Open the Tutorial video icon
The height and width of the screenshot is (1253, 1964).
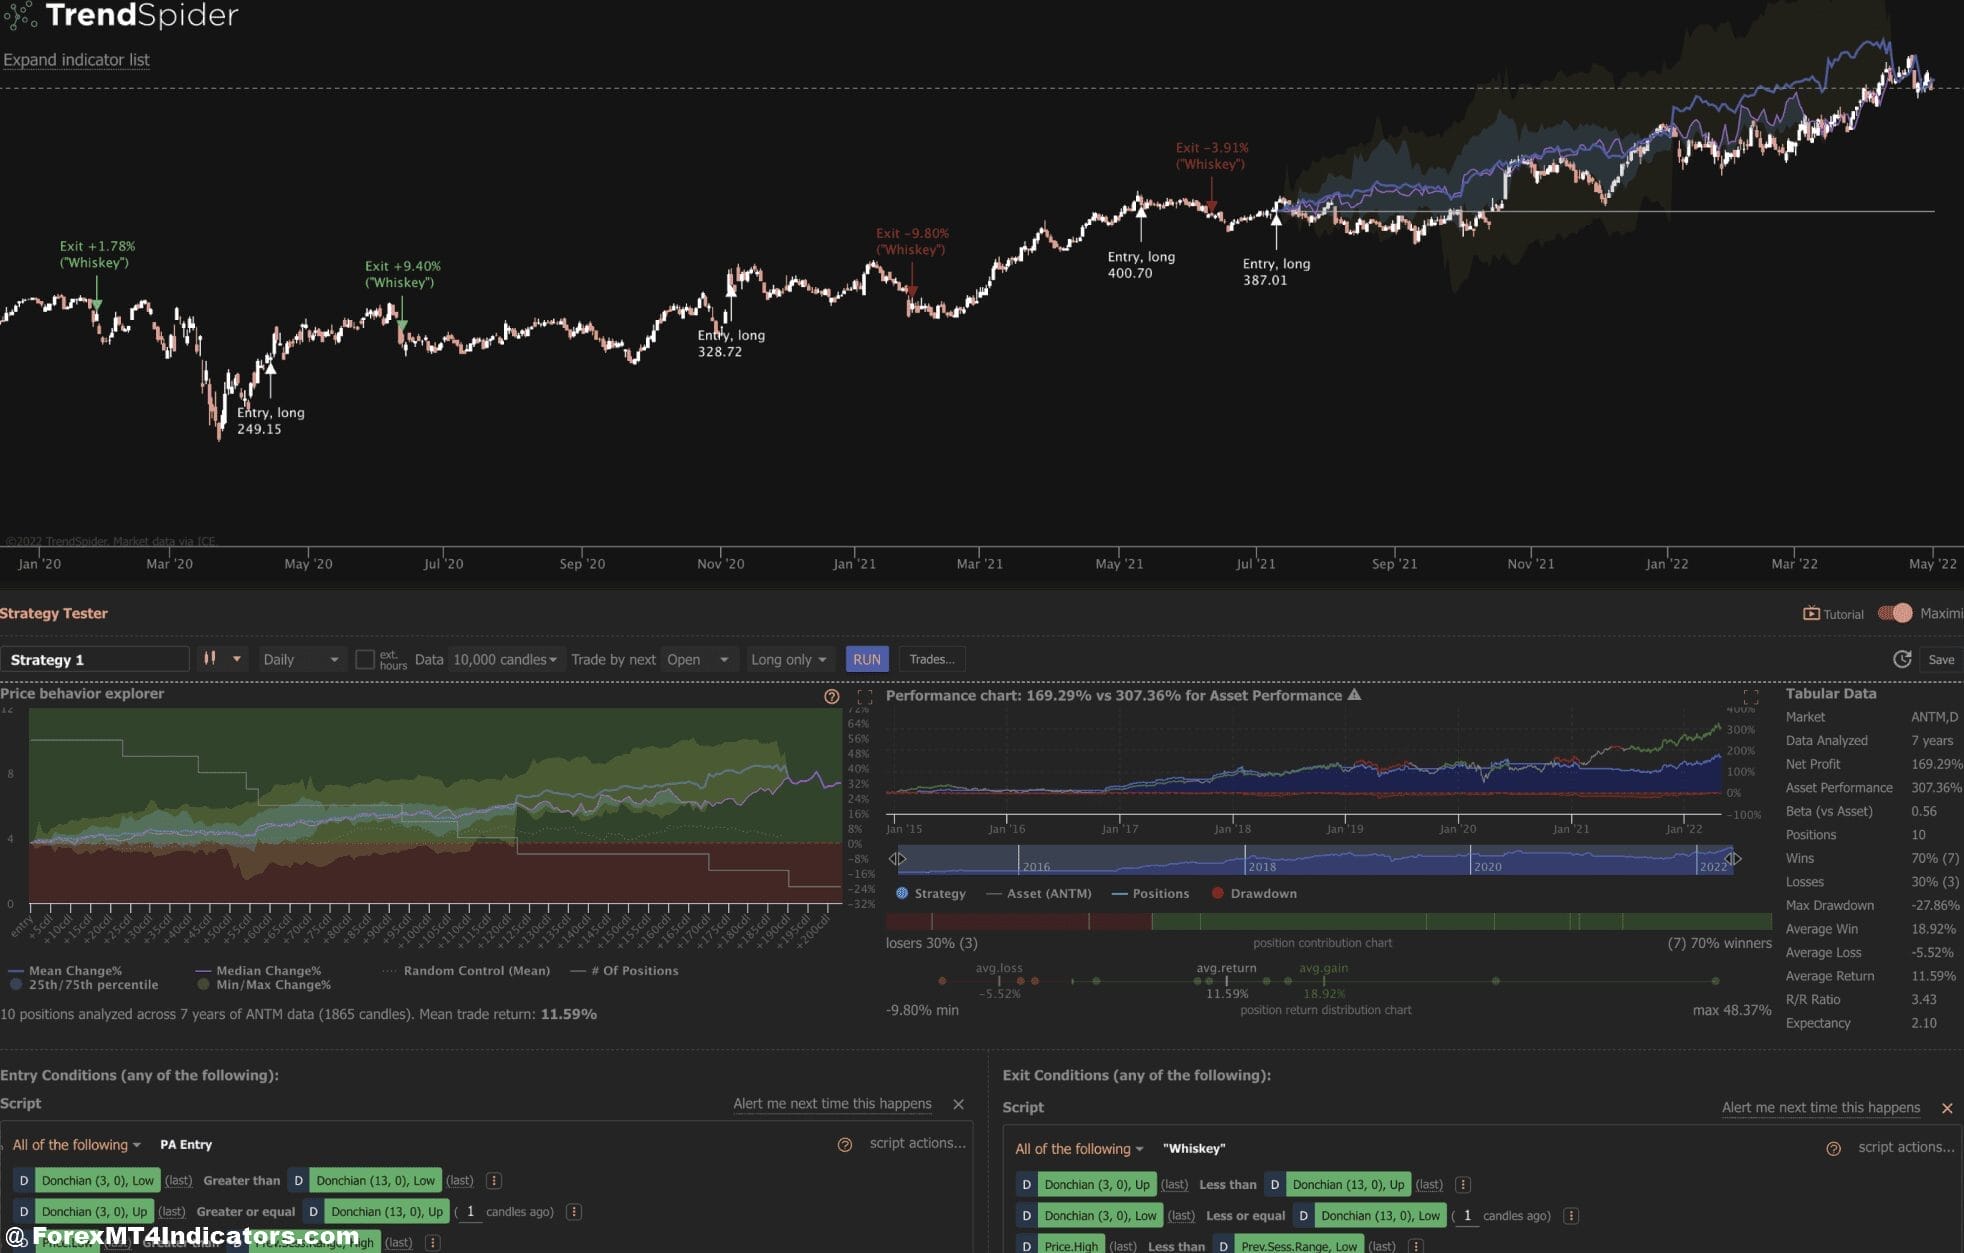pyautogui.click(x=1811, y=614)
